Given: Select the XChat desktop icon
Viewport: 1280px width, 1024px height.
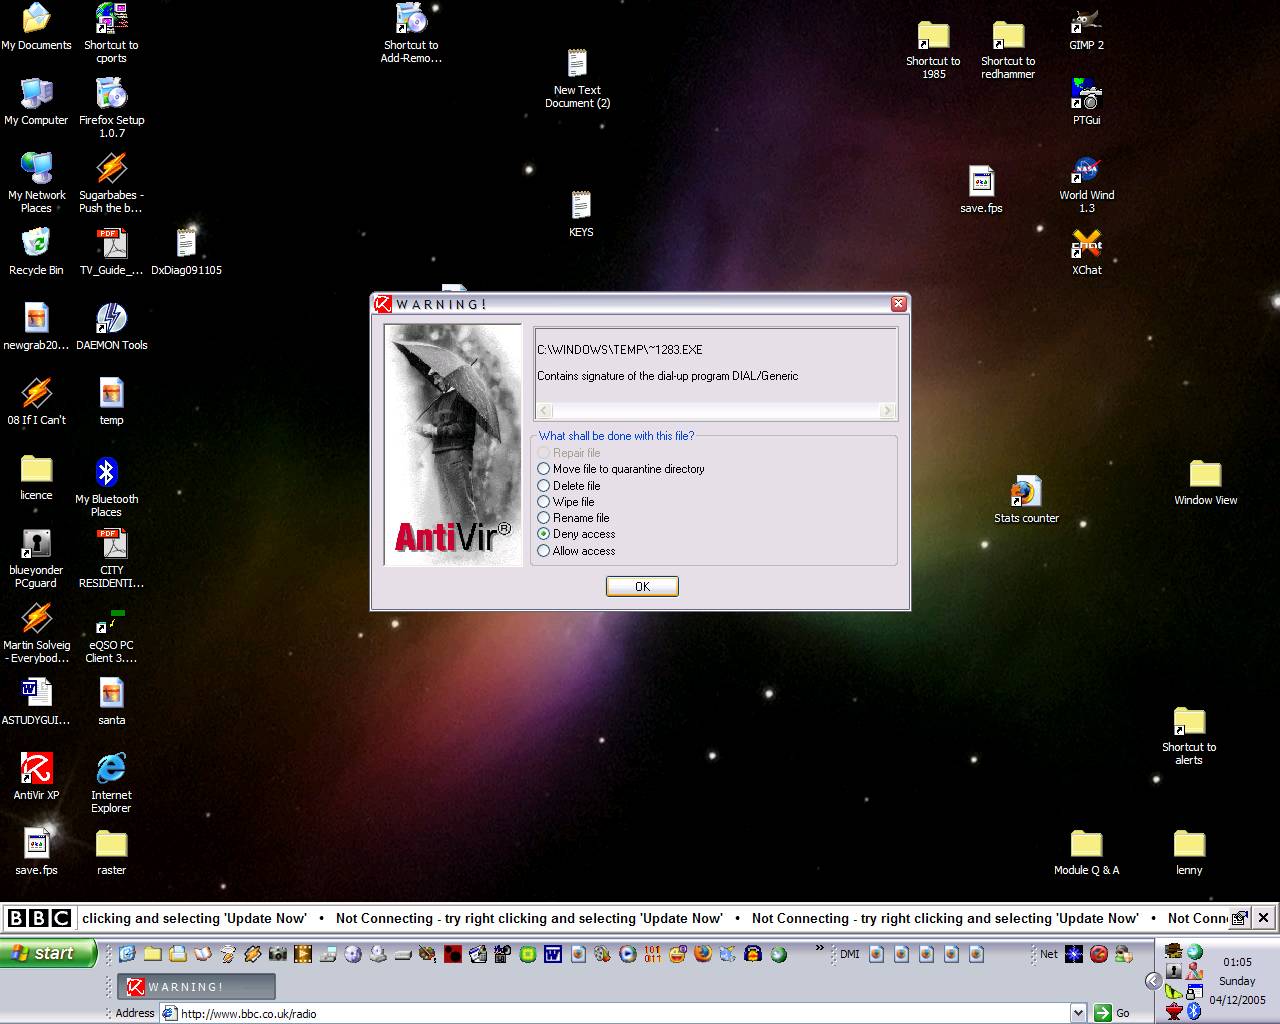Looking at the screenshot, I should (1086, 252).
